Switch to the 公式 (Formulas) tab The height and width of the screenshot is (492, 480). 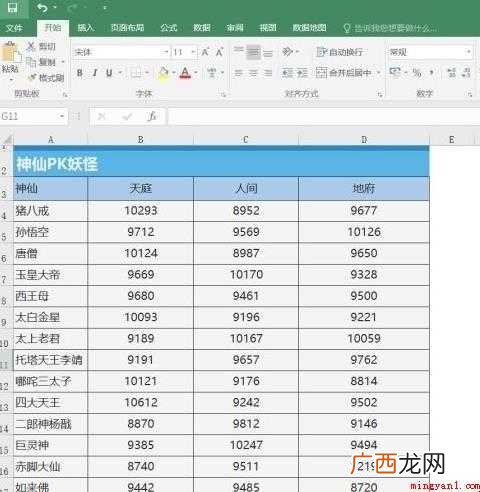pos(169,28)
